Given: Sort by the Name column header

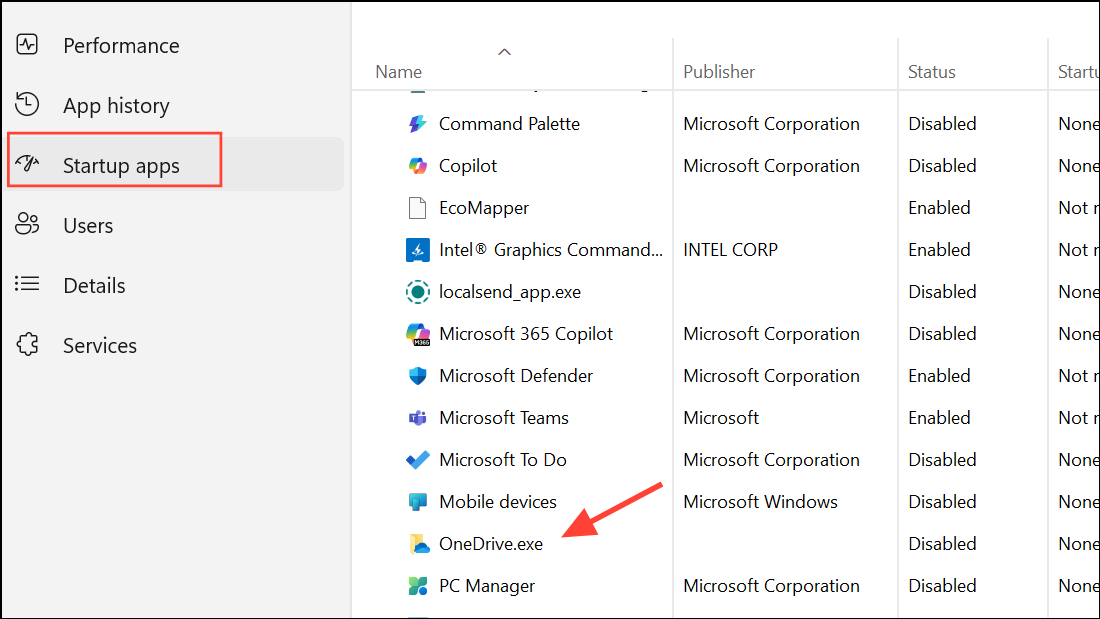Looking at the screenshot, I should 399,72.
